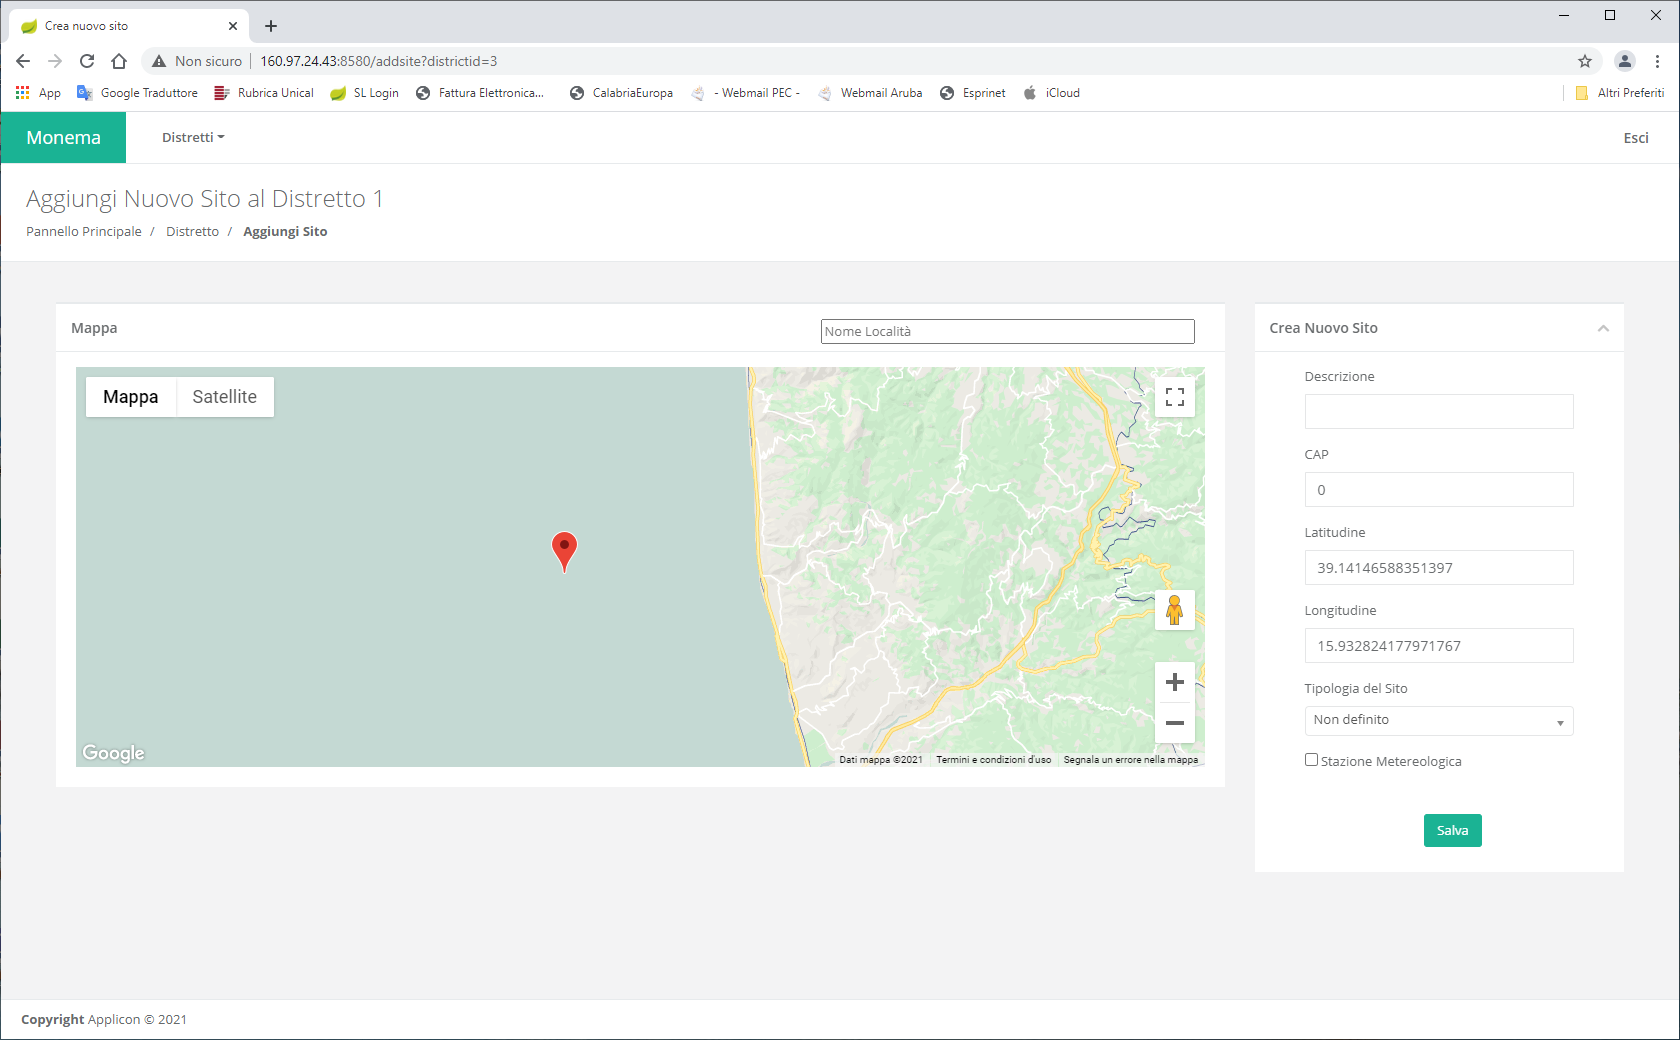The height and width of the screenshot is (1040, 1680).
Task: Click the Nome Località search field
Action: 1007,331
